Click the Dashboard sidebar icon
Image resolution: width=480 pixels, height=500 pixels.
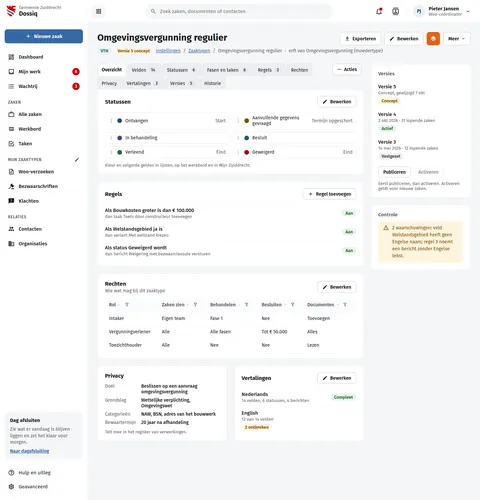click(x=11, y=57)
